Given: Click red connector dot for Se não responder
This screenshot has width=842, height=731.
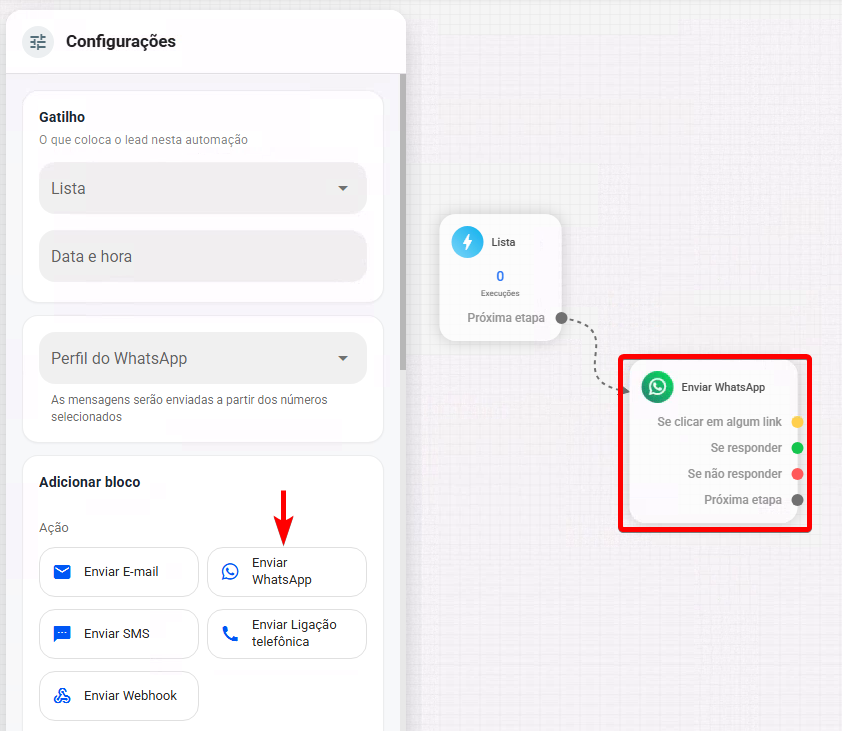Looking at the screenshot, I should click(797, 474).
